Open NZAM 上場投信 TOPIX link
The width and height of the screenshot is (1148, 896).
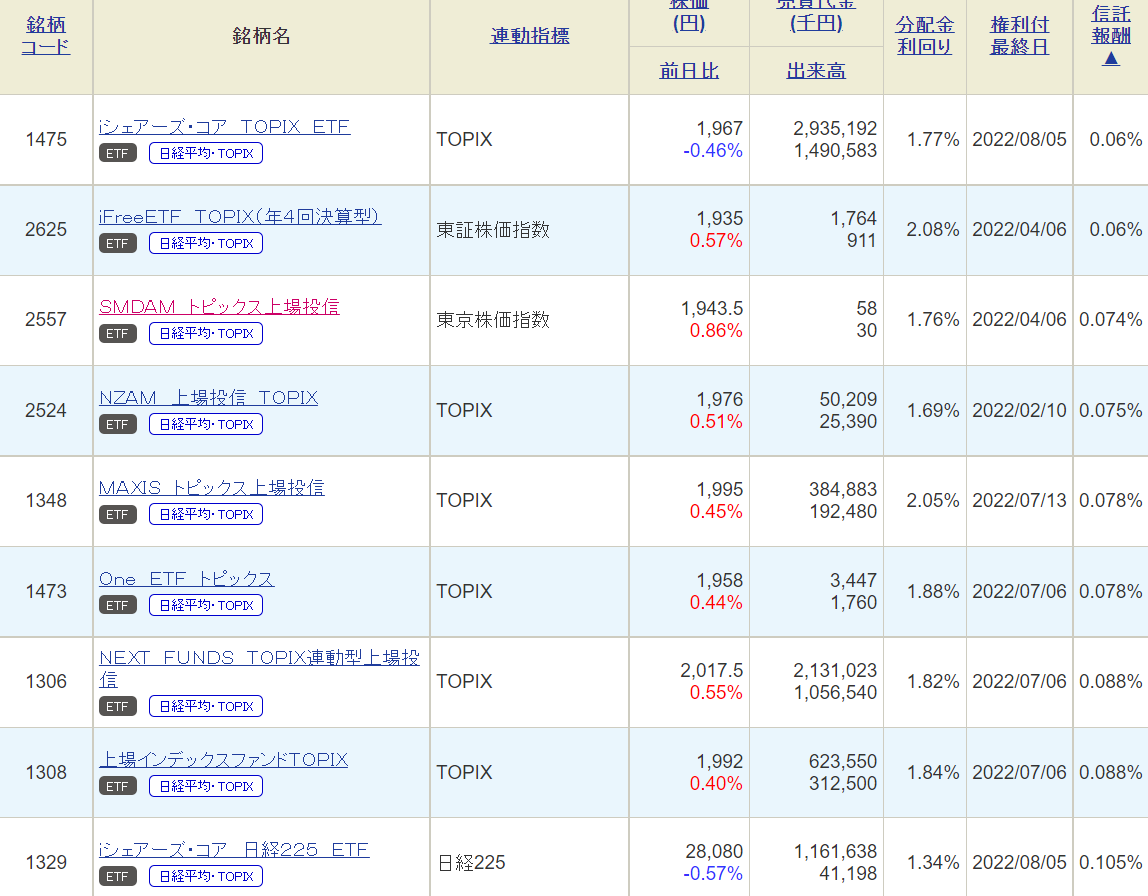tap(209, 397)
